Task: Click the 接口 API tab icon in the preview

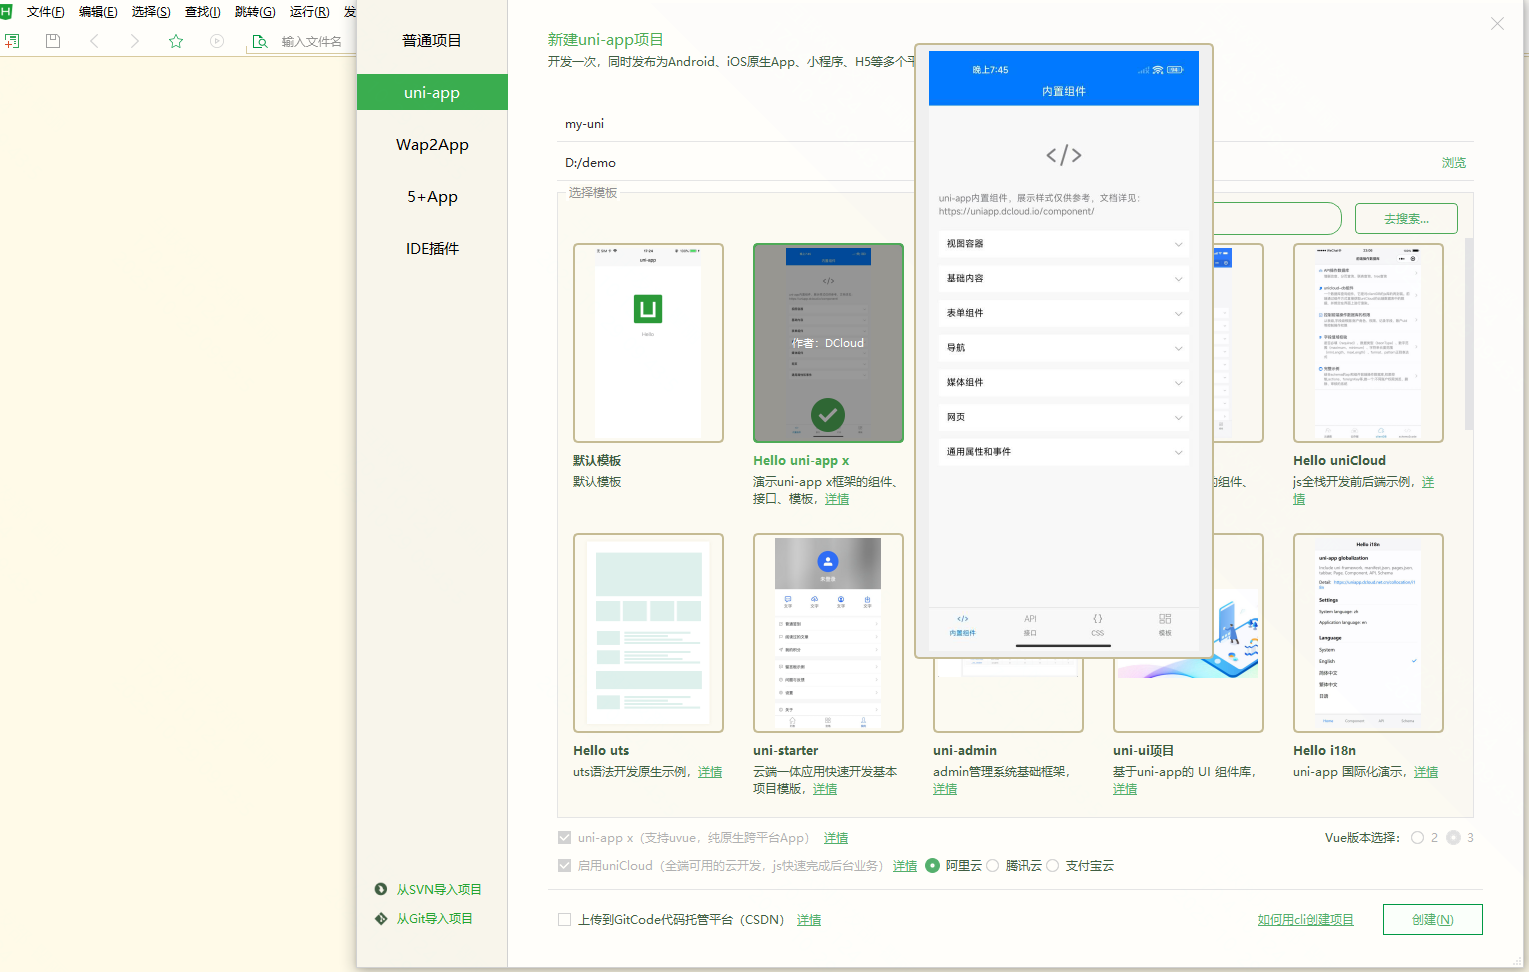Action: [1030, 619]
